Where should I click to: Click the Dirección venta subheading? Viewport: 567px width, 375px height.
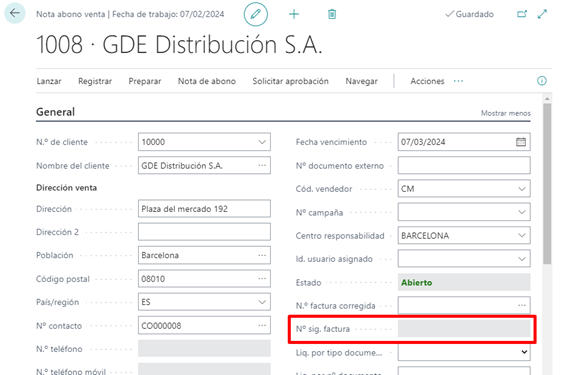click(67, 188)
